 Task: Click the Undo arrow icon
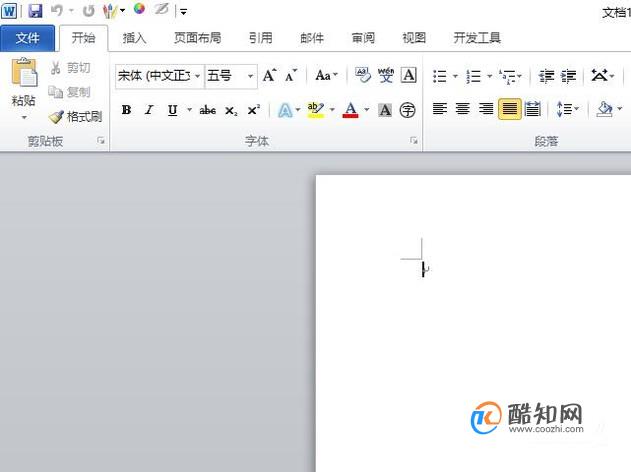[x=57, y=10]
